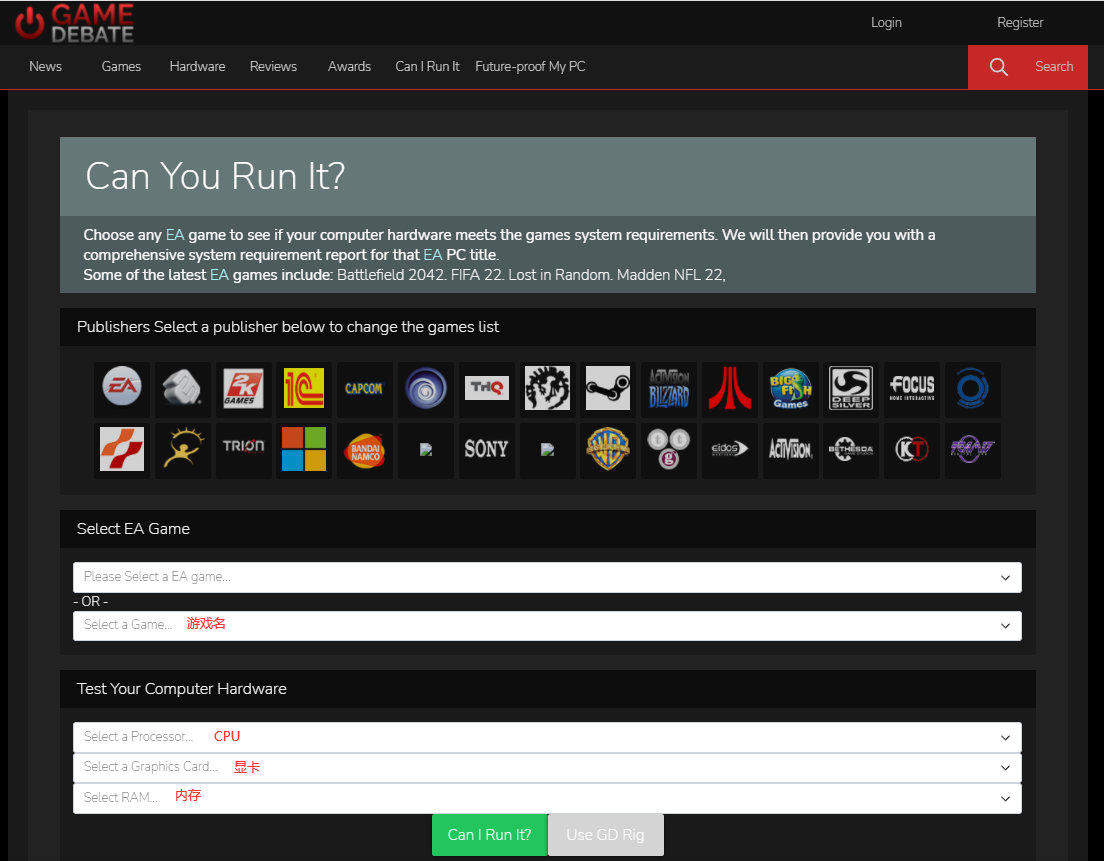Viewport: 1104px width, 861px height.
Task: Expand the 'Select a Processor' dropdown
Action: (x=547, y=737)
